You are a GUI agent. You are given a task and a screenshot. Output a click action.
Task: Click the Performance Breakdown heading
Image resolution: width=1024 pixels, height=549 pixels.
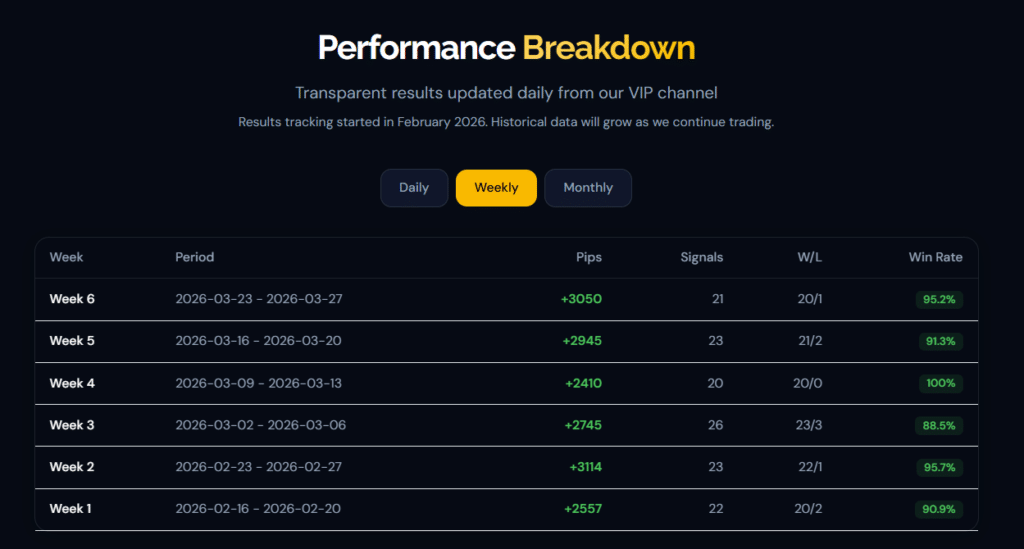pyautogui.click(x=506, y=48)
